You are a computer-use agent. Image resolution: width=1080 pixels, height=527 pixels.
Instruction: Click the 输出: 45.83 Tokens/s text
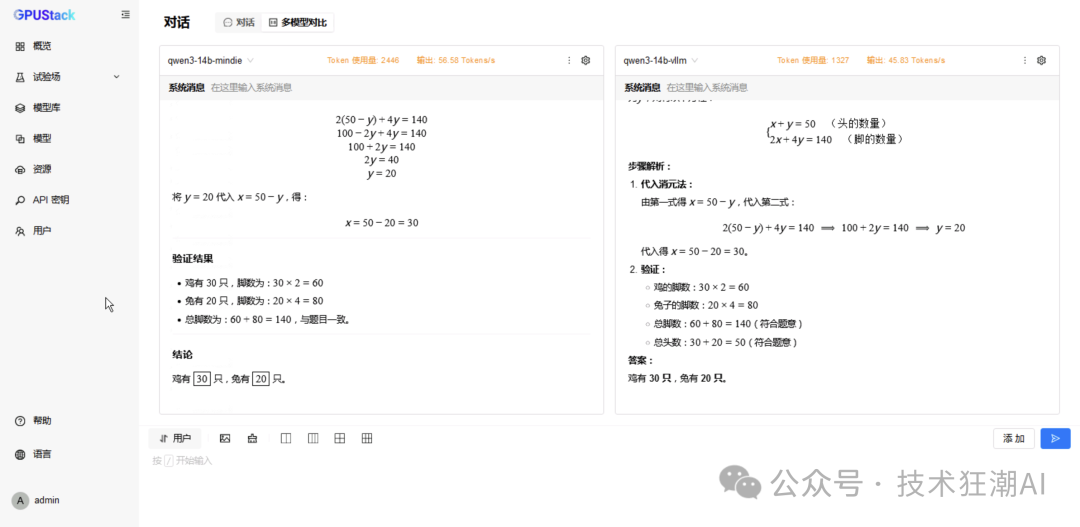click(x=906, y=61)
